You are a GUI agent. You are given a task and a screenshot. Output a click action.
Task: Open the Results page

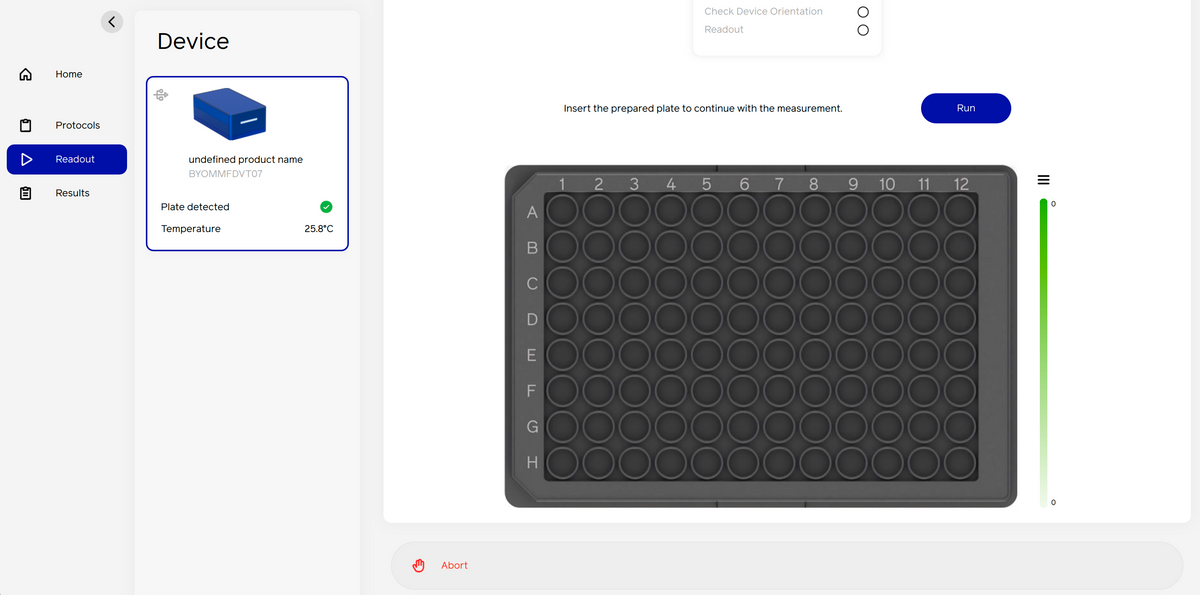[x=72, y=193]
